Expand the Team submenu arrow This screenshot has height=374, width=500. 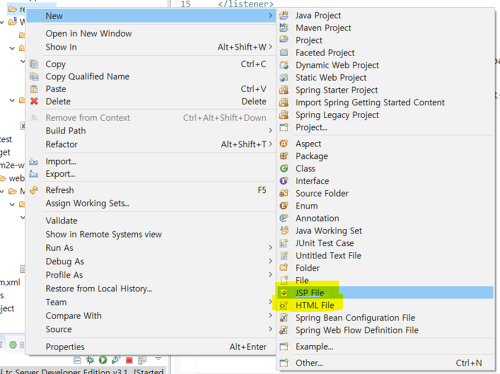[x=270, y=302]
